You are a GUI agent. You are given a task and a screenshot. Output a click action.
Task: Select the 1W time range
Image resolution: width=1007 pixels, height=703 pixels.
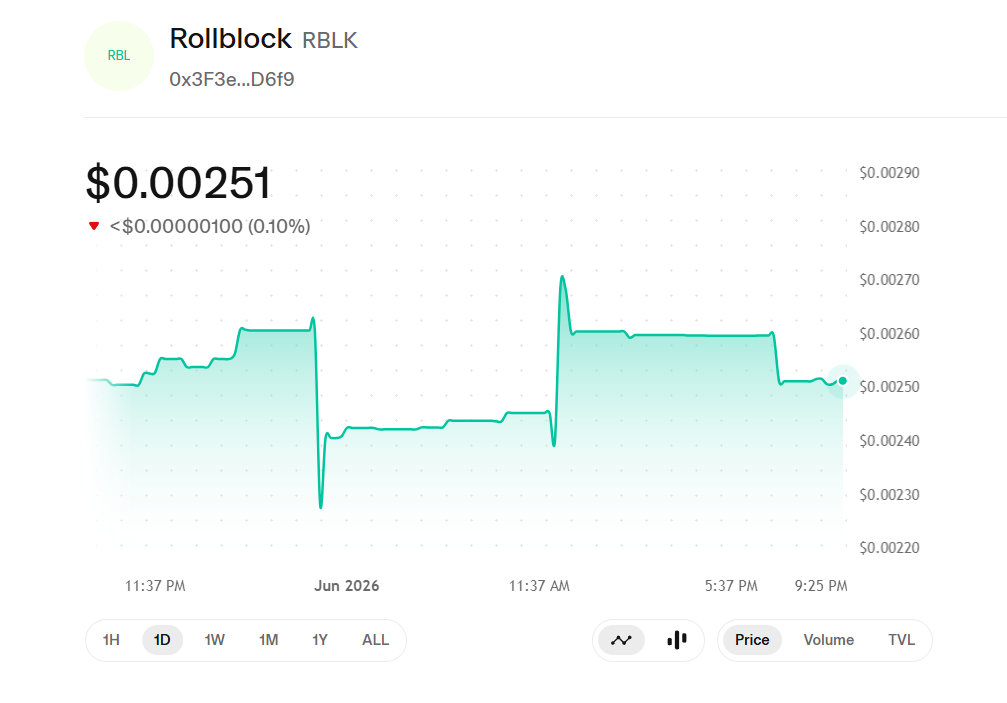(x=215, y=640)
